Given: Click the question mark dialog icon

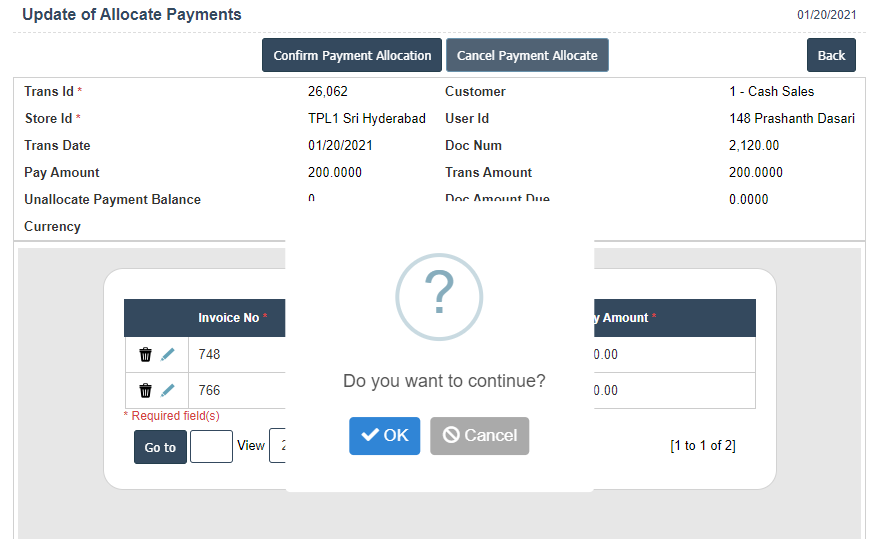Looking at the screenshot, I should click(x=439, y=294).
